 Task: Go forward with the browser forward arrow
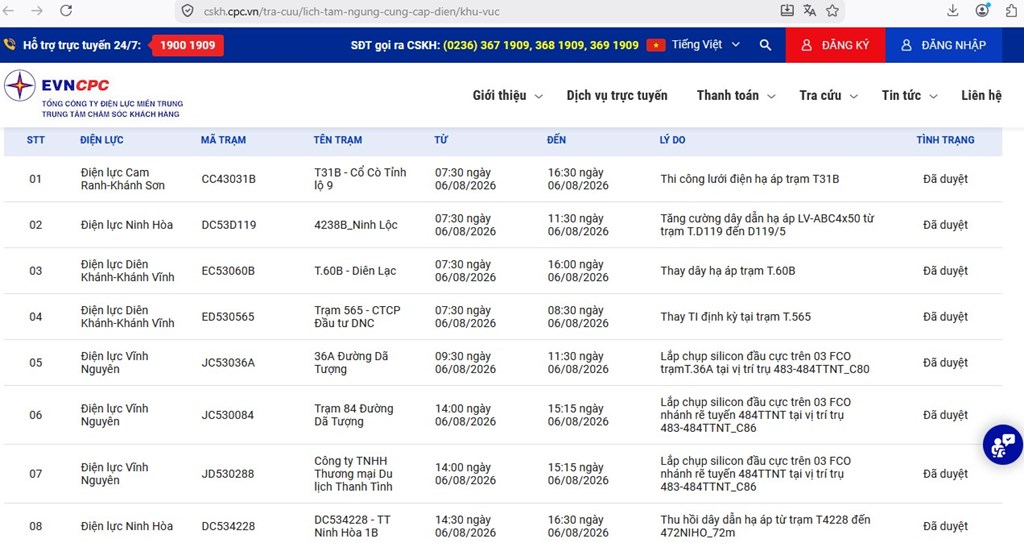coord(37,10)
